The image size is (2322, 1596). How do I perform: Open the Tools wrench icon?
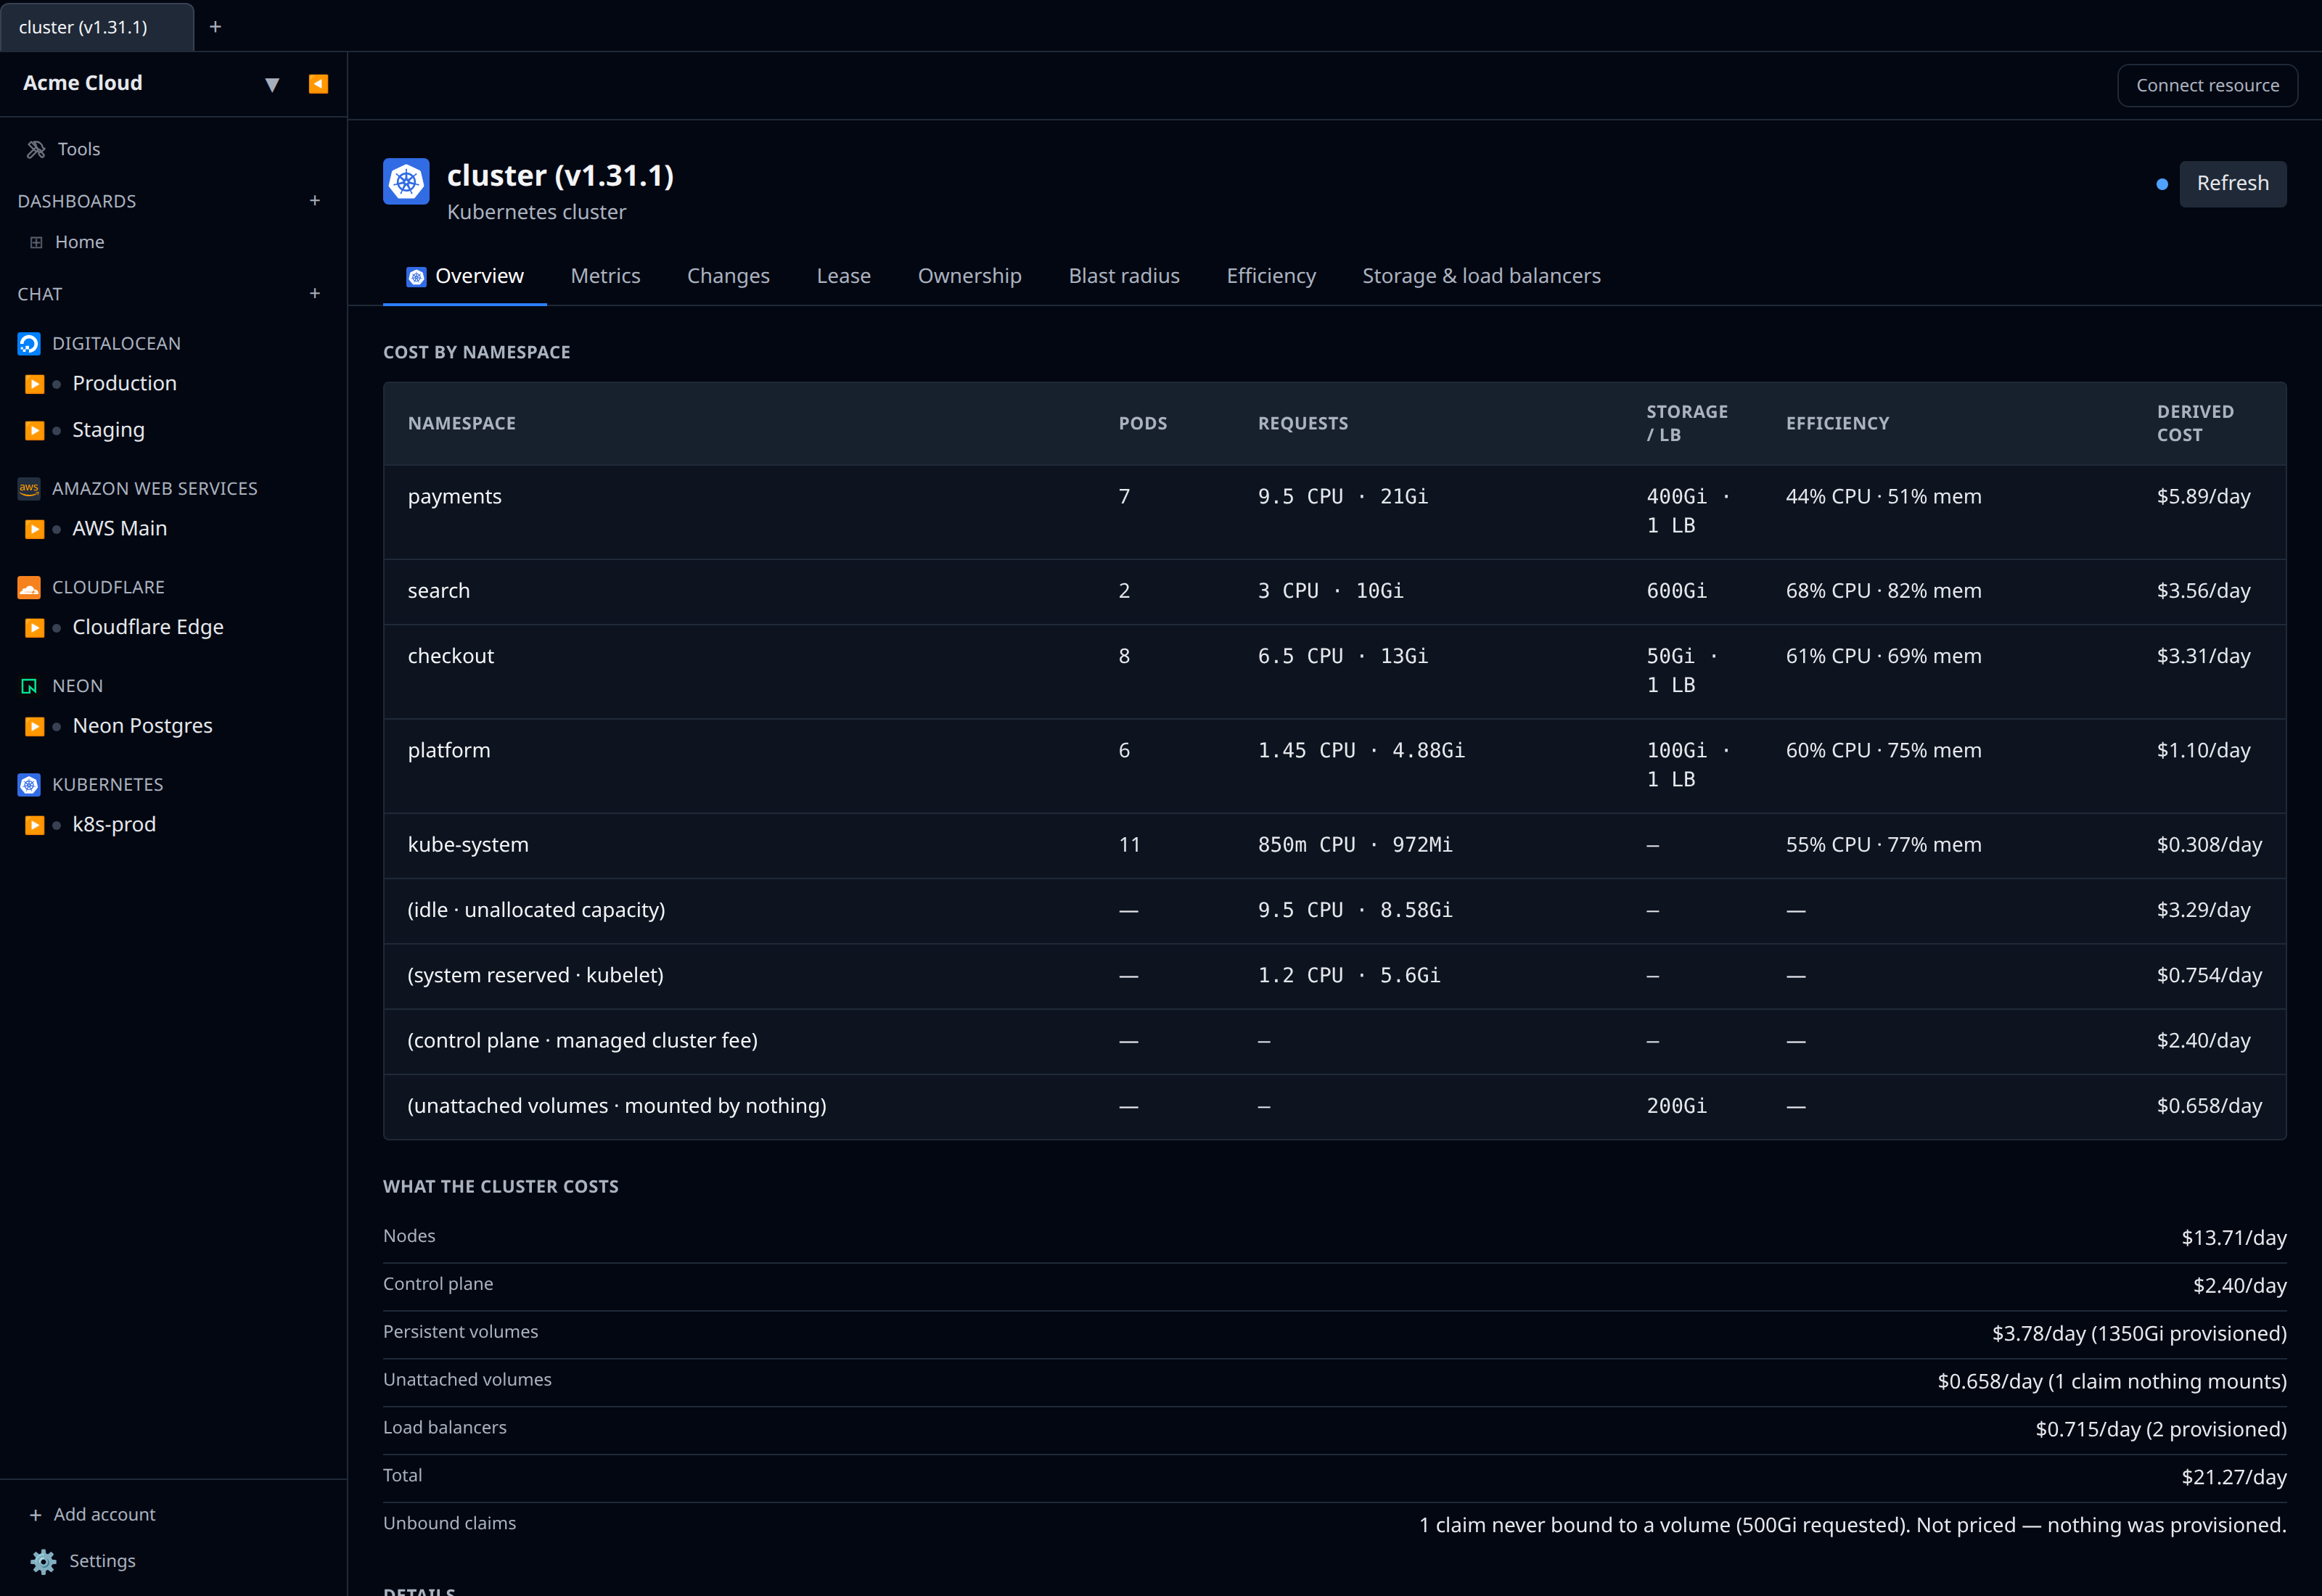(36, 149)
